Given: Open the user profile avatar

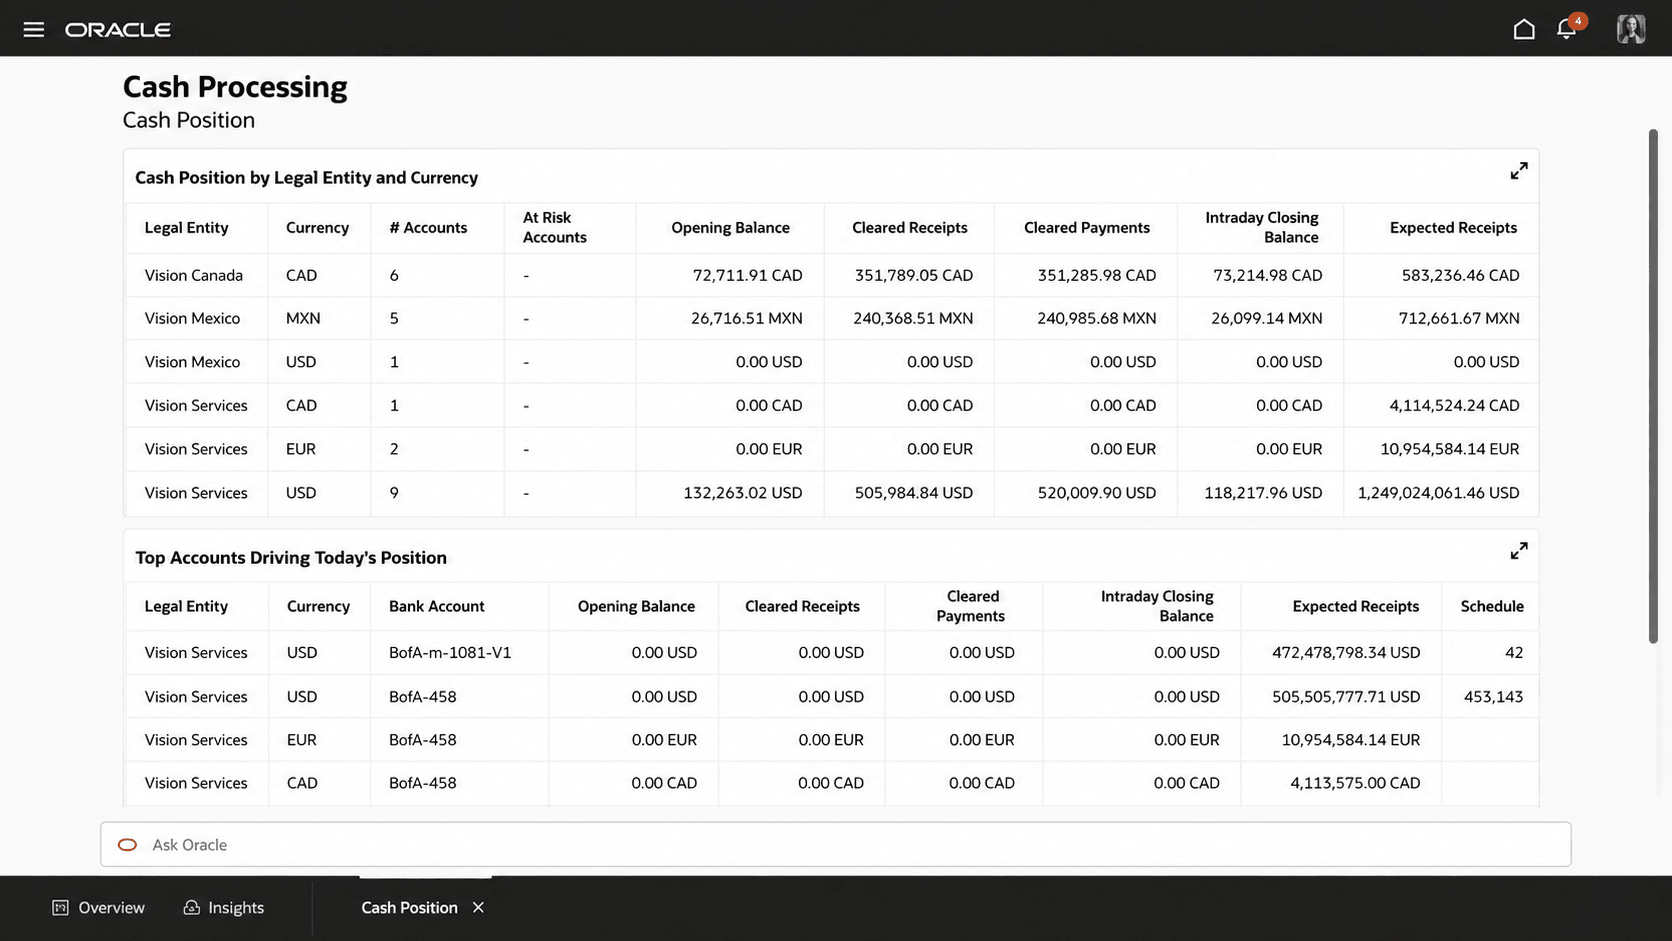Looking at the screenshot, I should pyautogui.click(x=1631, y=28).
